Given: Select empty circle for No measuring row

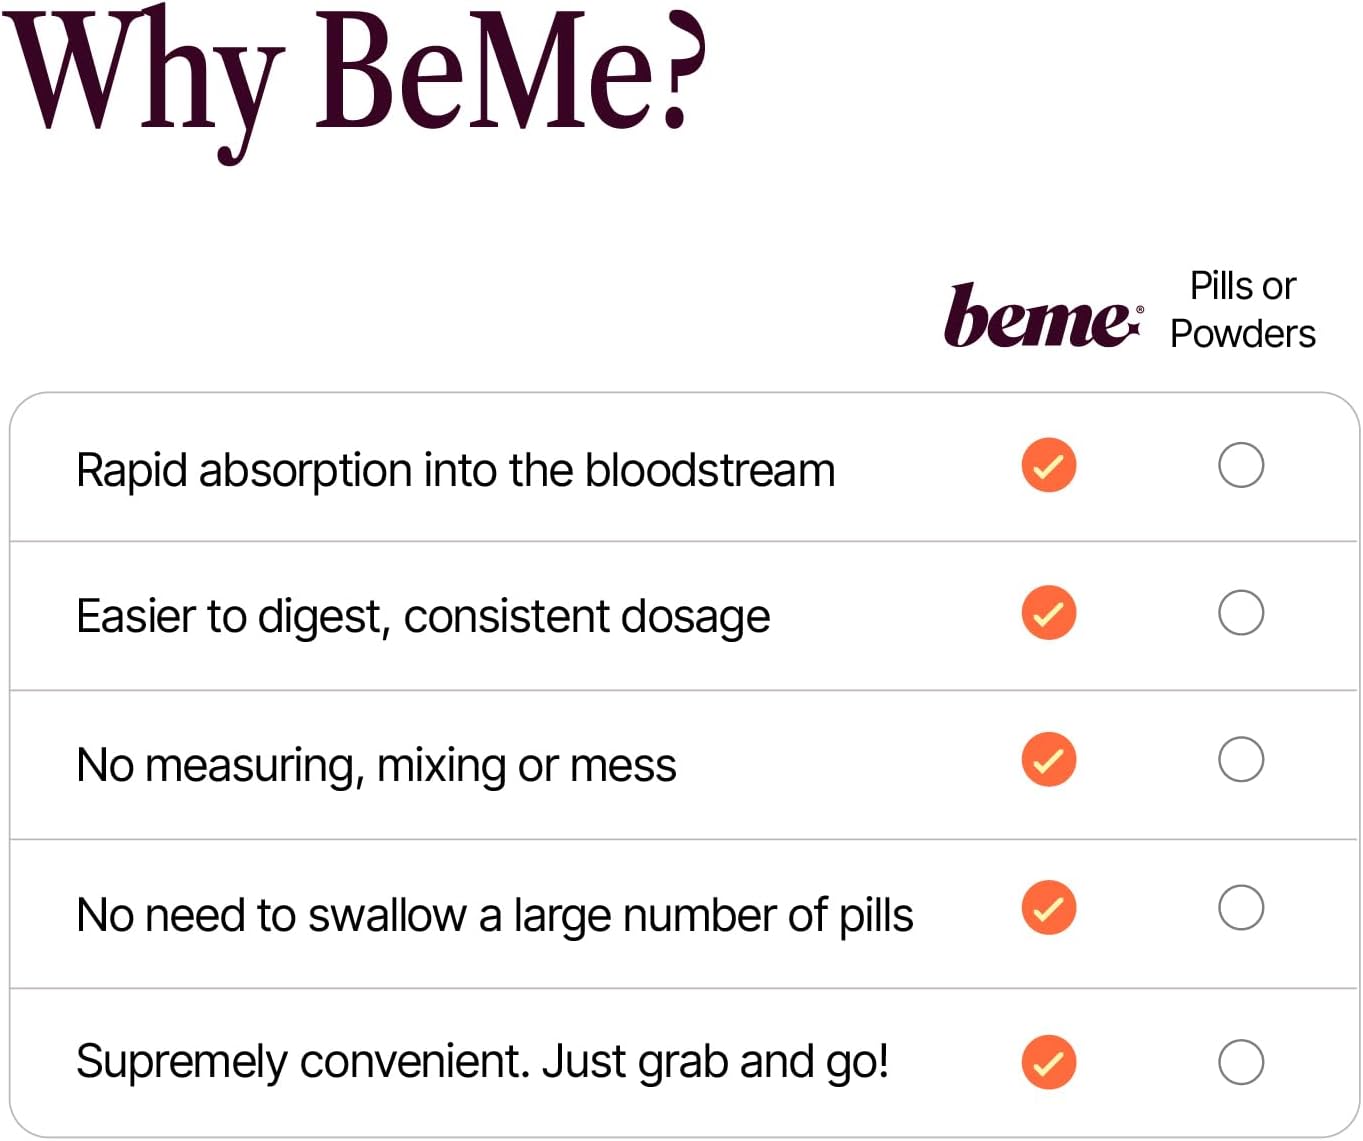Looking at the screenshot, I should pos(1240,760).
